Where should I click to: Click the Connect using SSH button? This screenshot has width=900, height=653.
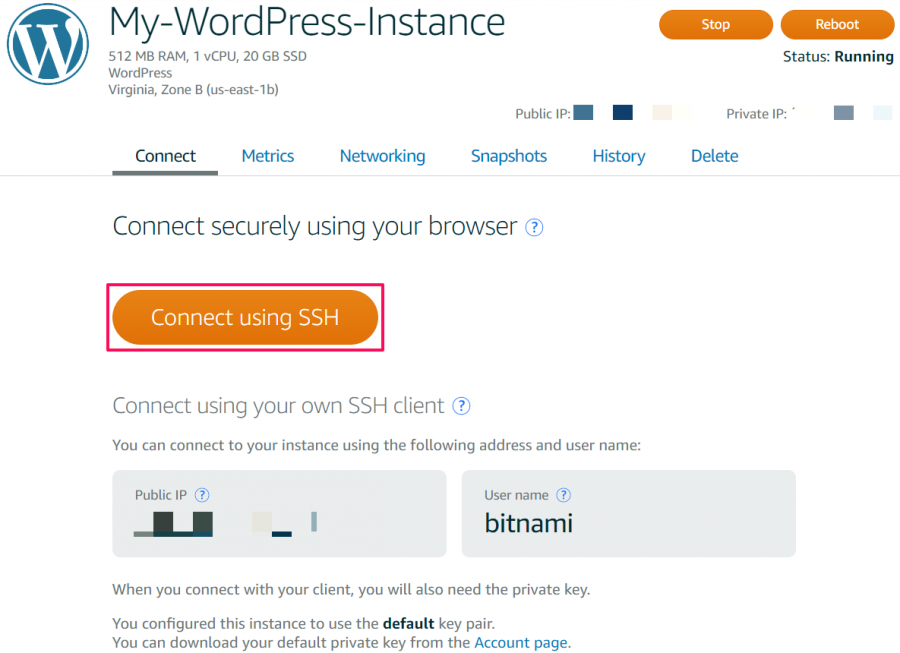pyautogui.click(x=245, y=317)
